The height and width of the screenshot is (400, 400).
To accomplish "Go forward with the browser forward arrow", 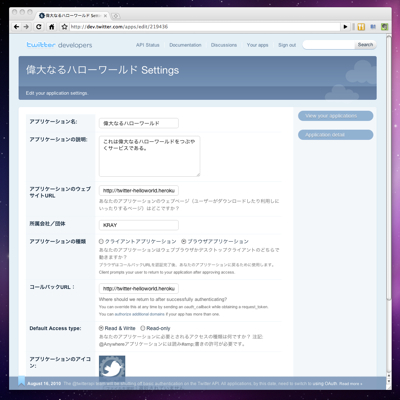I will point(26,27).
